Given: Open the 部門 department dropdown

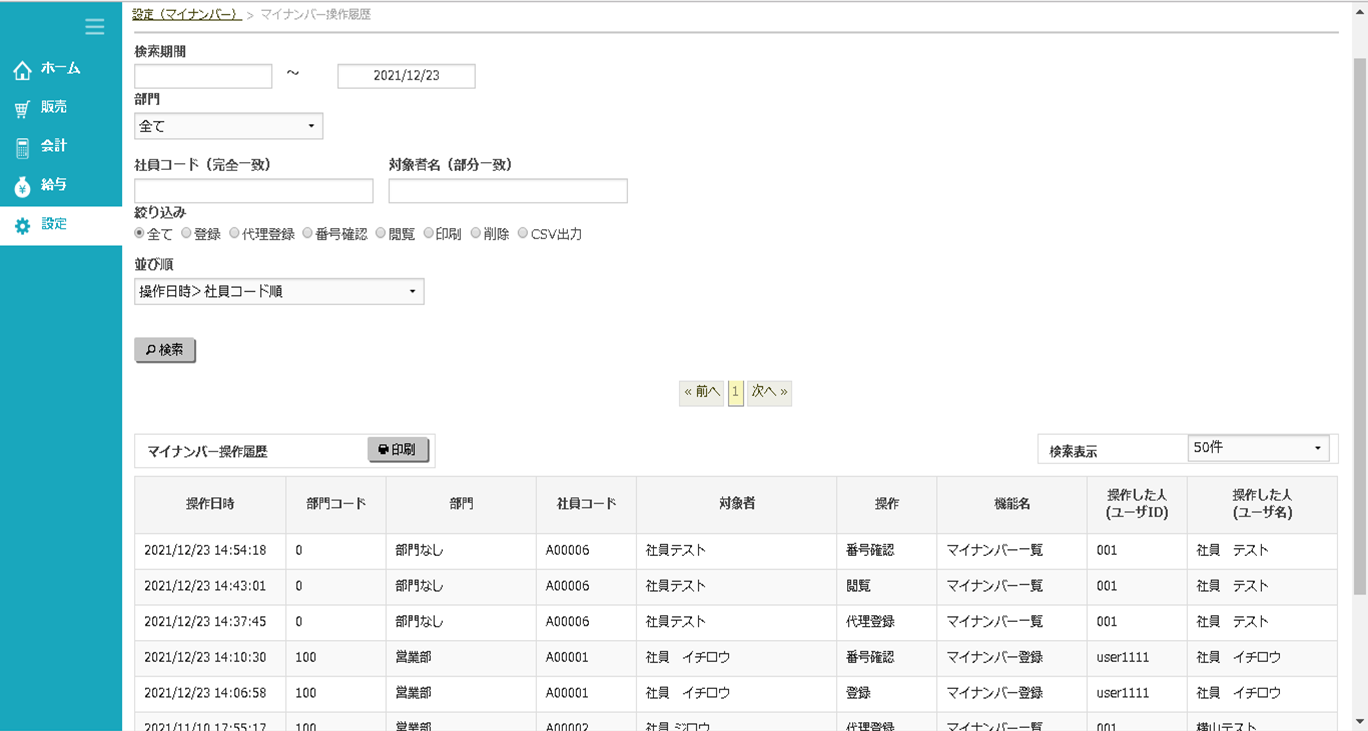Looking at the screenshot, I should pyautogui.click(x=228, y=126).
